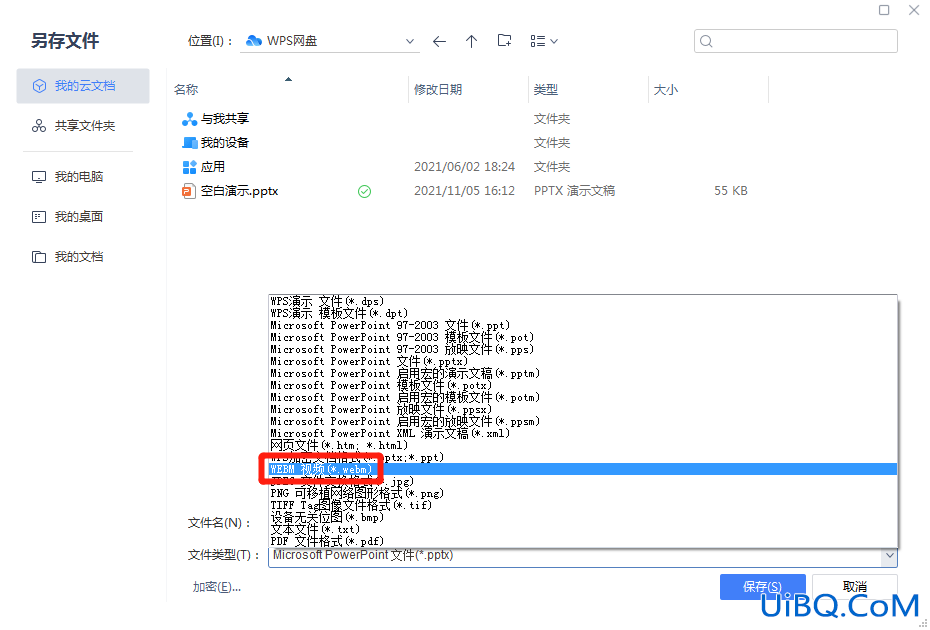Screen dimensions: 930x630
Task: Select the 与我共享 folder row
Action: click(466, 119)
